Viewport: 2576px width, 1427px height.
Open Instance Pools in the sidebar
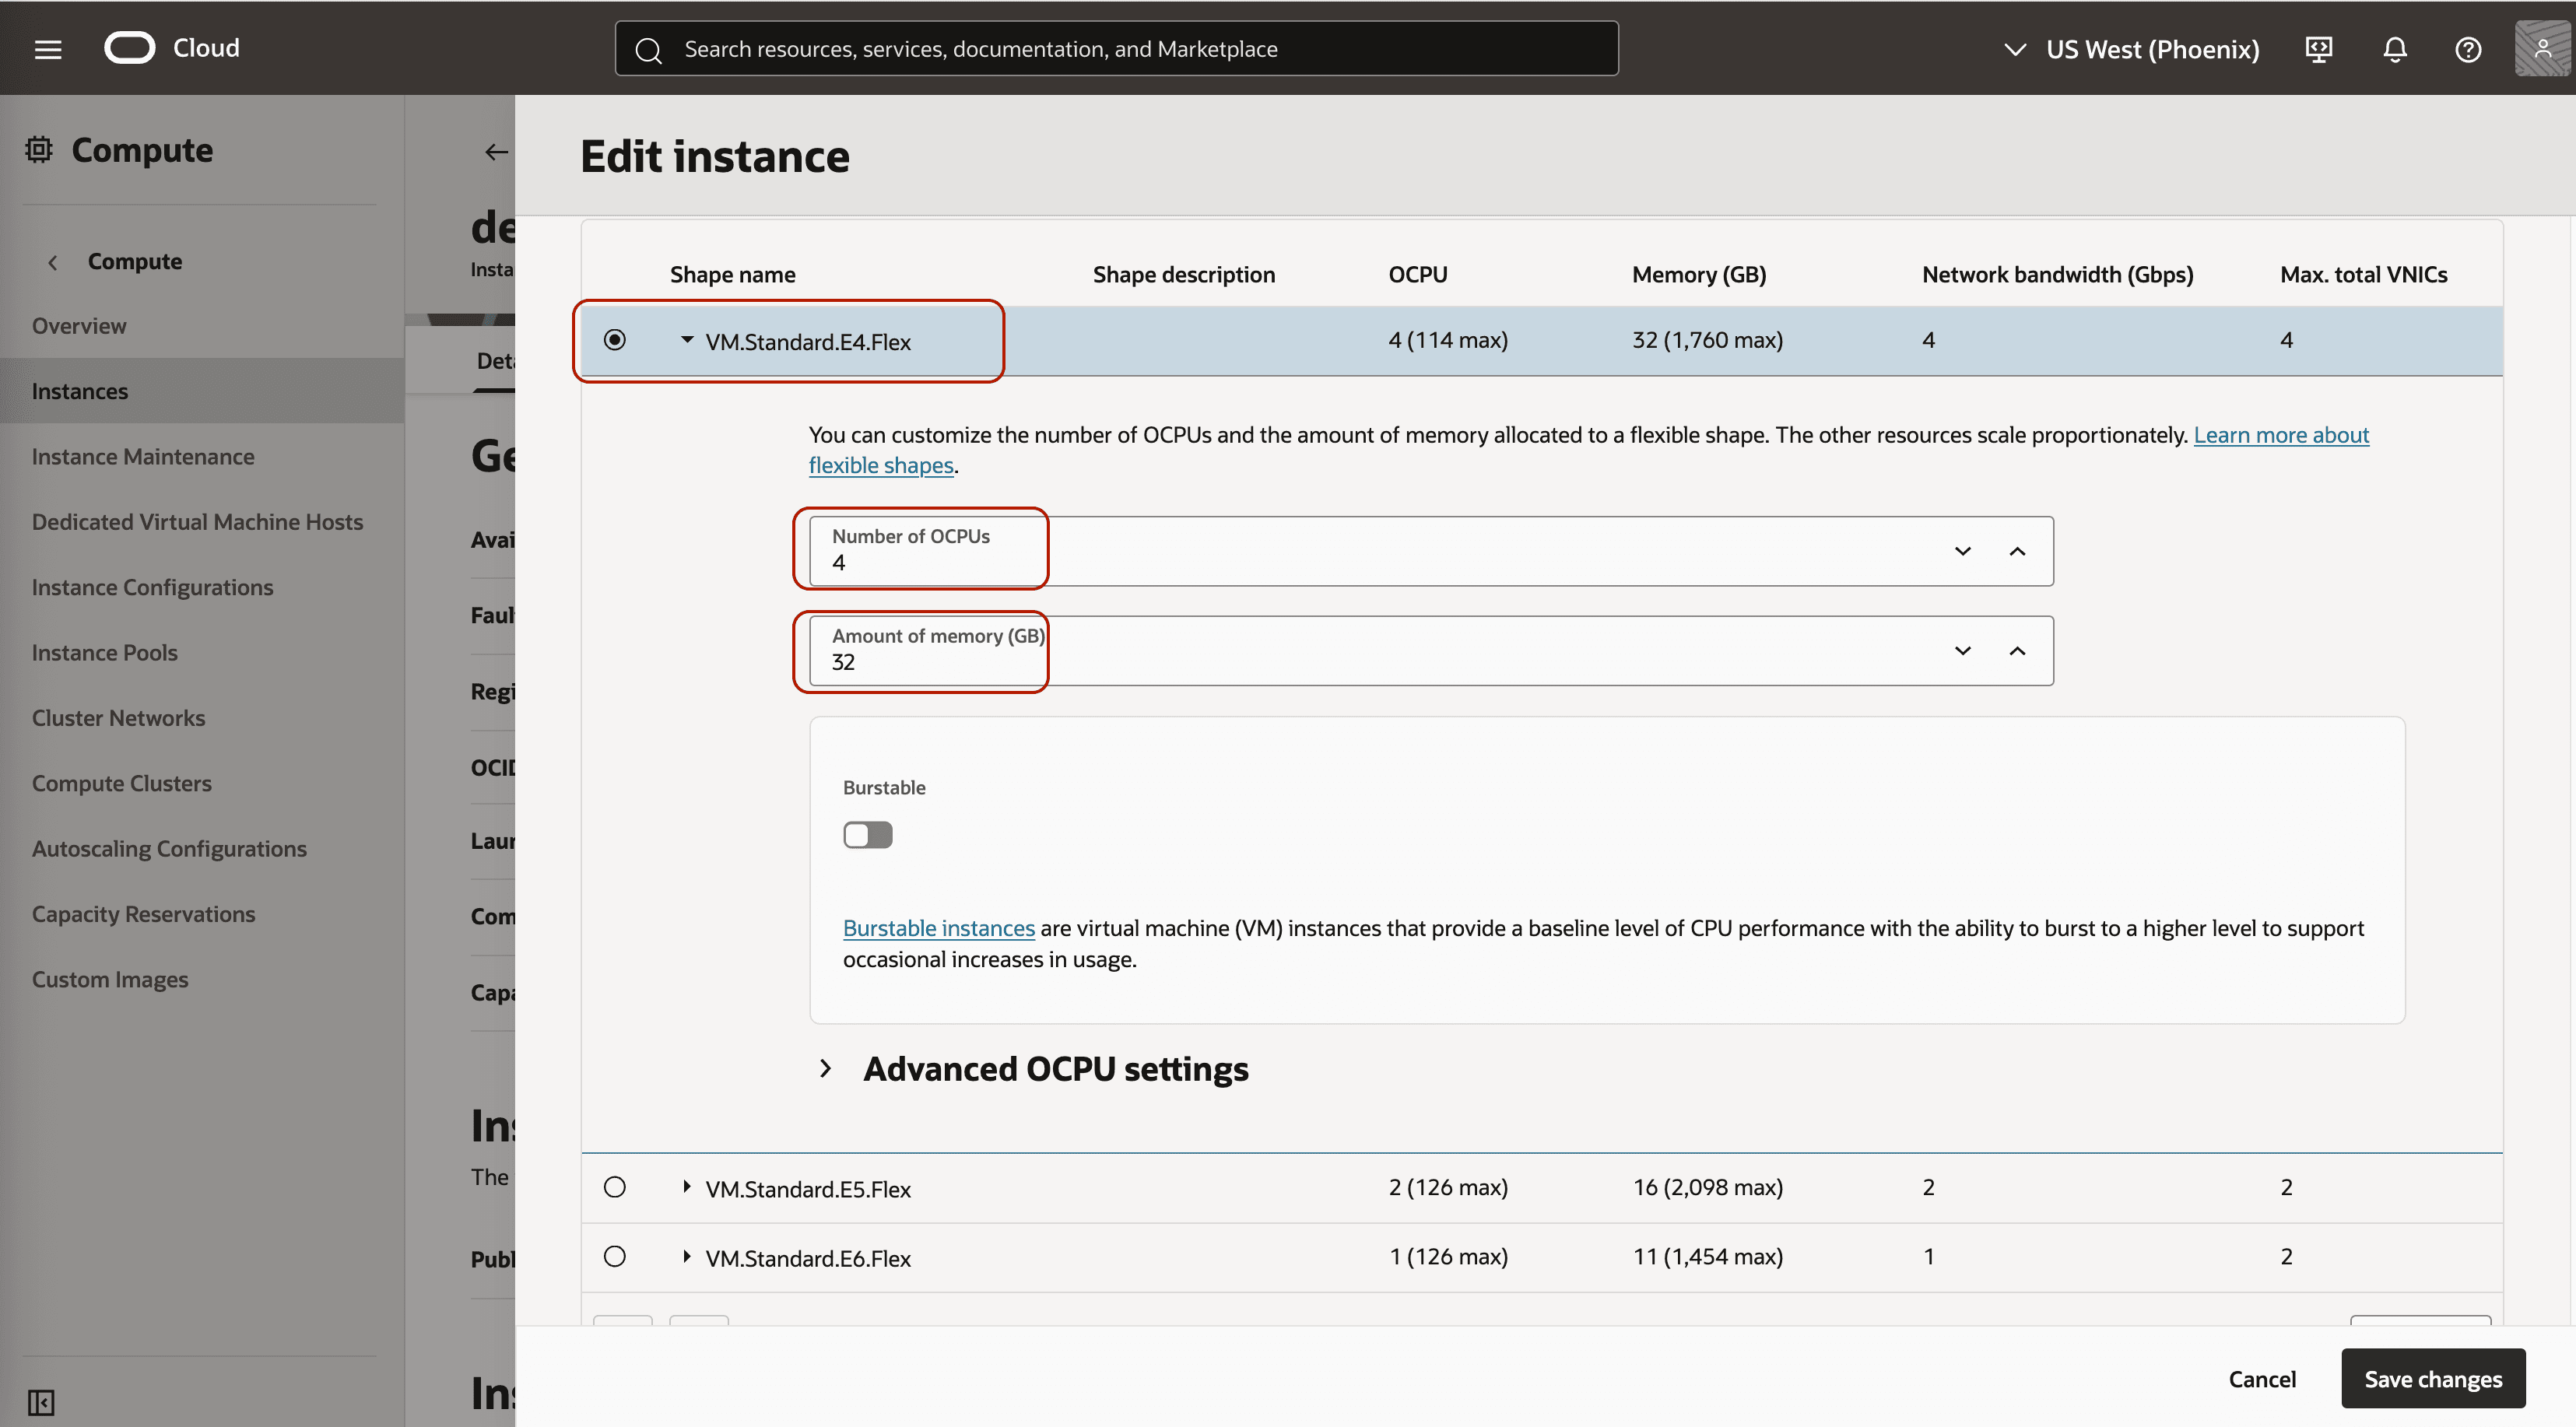point(104,652)
